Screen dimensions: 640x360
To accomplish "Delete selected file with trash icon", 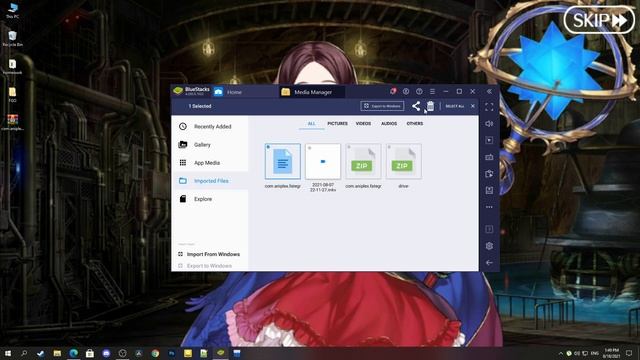I will click(430, 106).
